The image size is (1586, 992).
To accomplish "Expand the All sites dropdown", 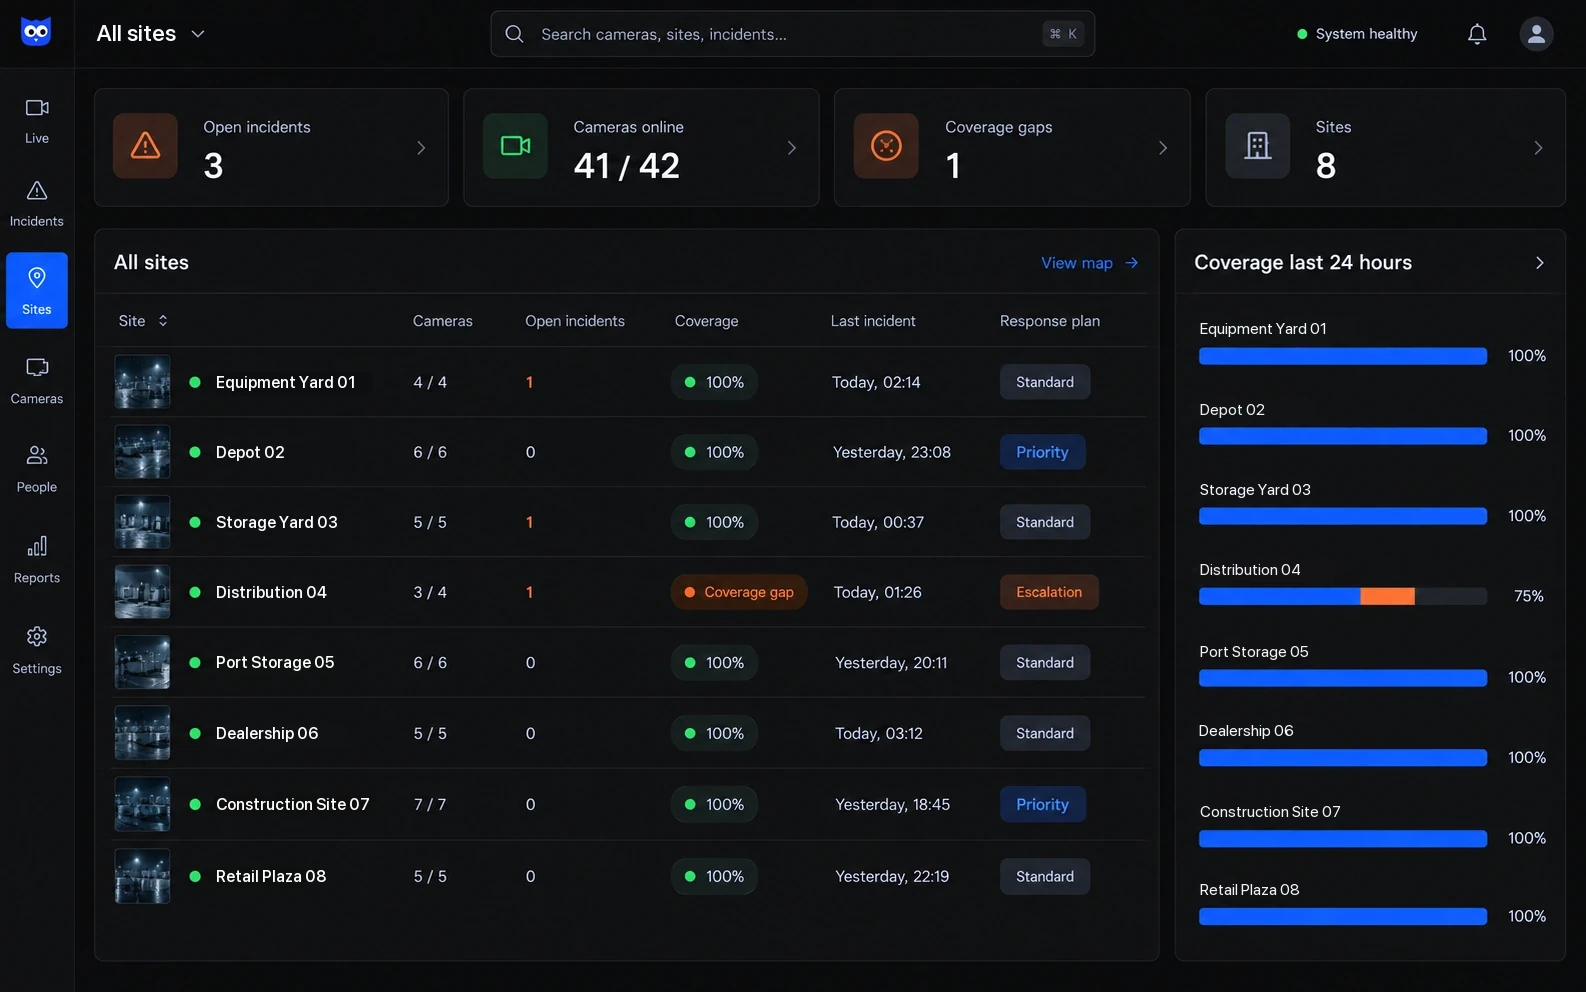I will pyautogui.click(x=151, y=33).
